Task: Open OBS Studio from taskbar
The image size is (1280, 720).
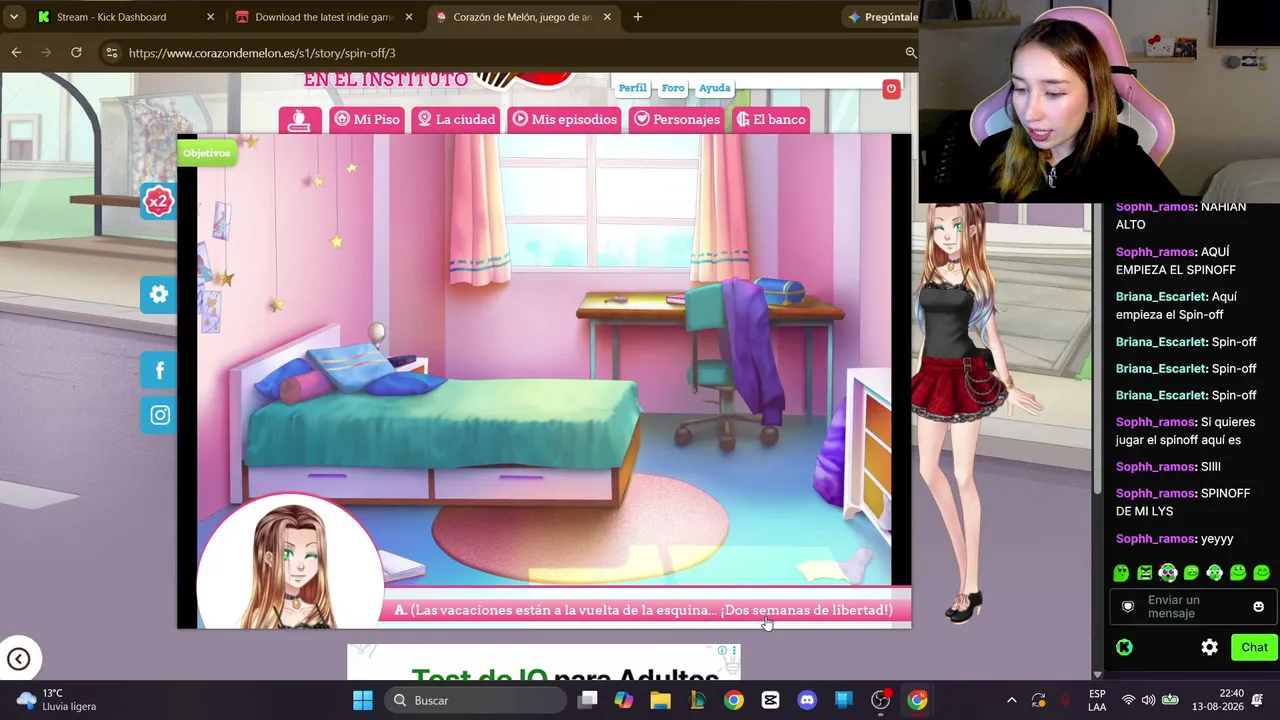Action: [880, 700]
